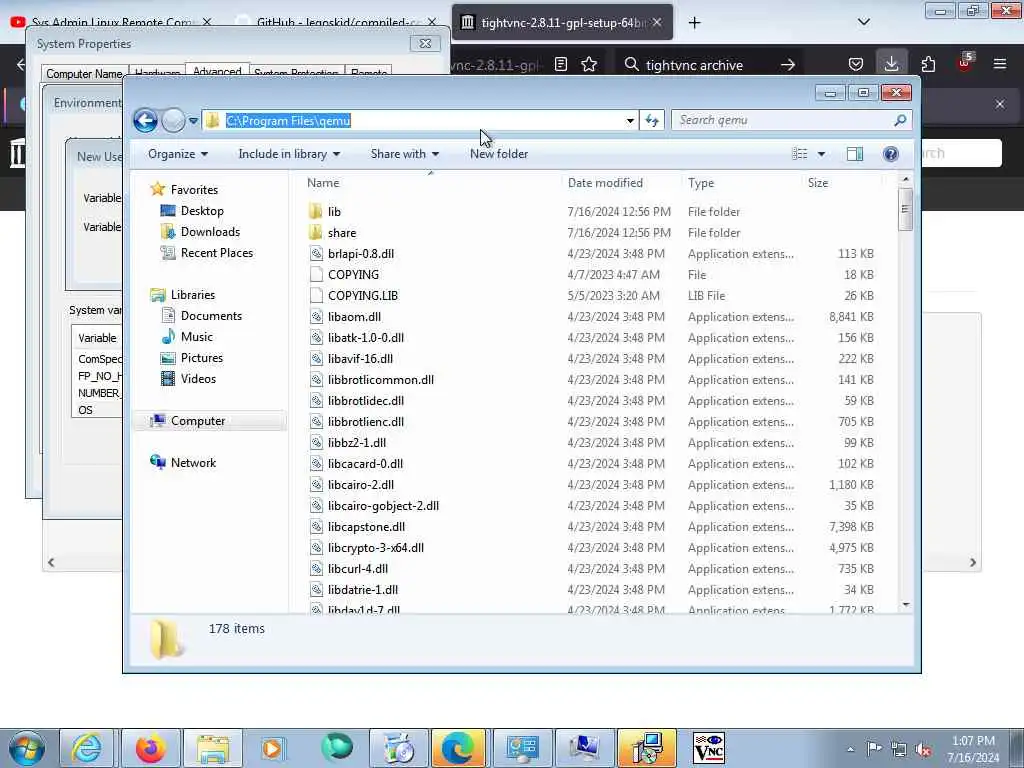Switch to the tightvnc-2.8.11-gpl-setup browser tab
Screen dimensions: 1024x768
(x=562, y=22)
